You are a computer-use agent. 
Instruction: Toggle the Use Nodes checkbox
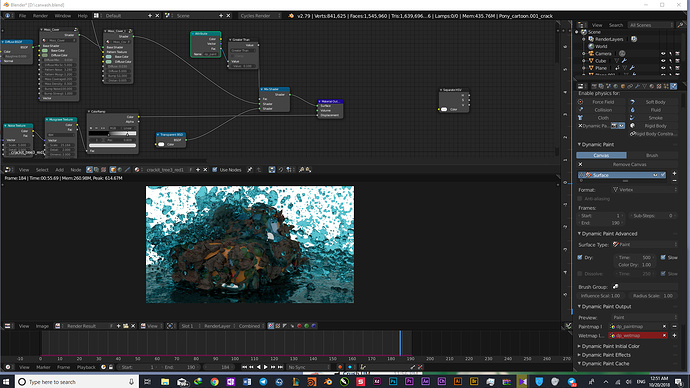coord(215,169)
